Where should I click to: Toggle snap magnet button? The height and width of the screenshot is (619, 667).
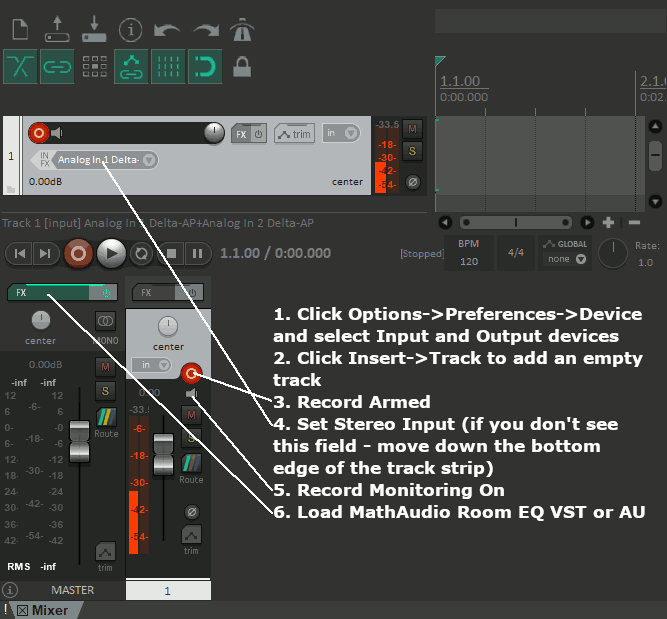click(205, 66)
